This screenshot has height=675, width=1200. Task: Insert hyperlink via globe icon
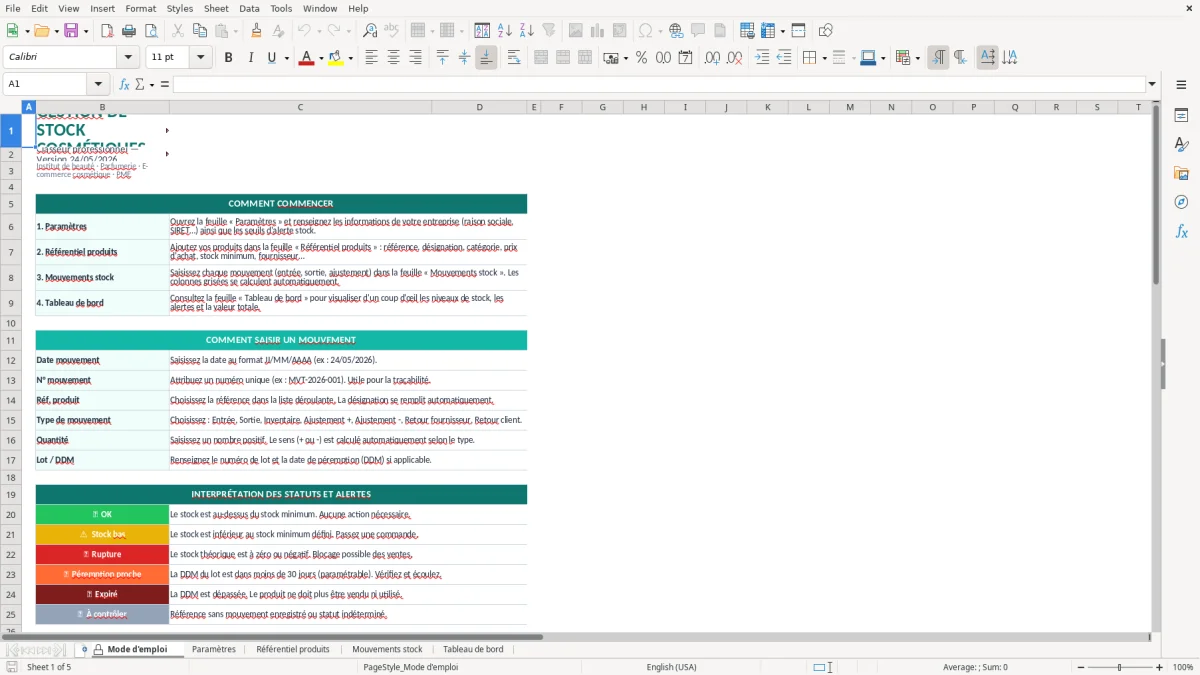[676, 31]
